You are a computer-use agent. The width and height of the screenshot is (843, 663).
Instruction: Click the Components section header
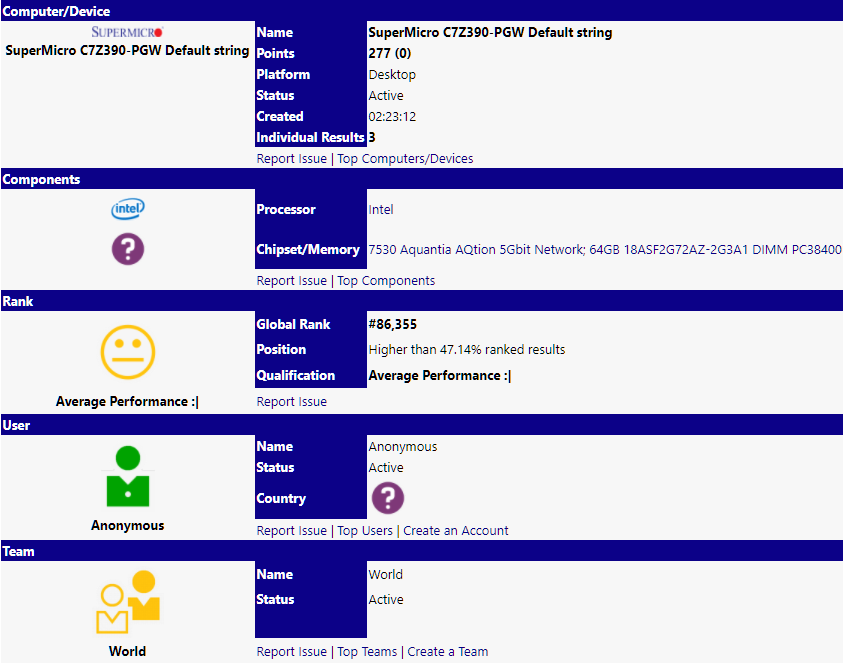[422, 179]
